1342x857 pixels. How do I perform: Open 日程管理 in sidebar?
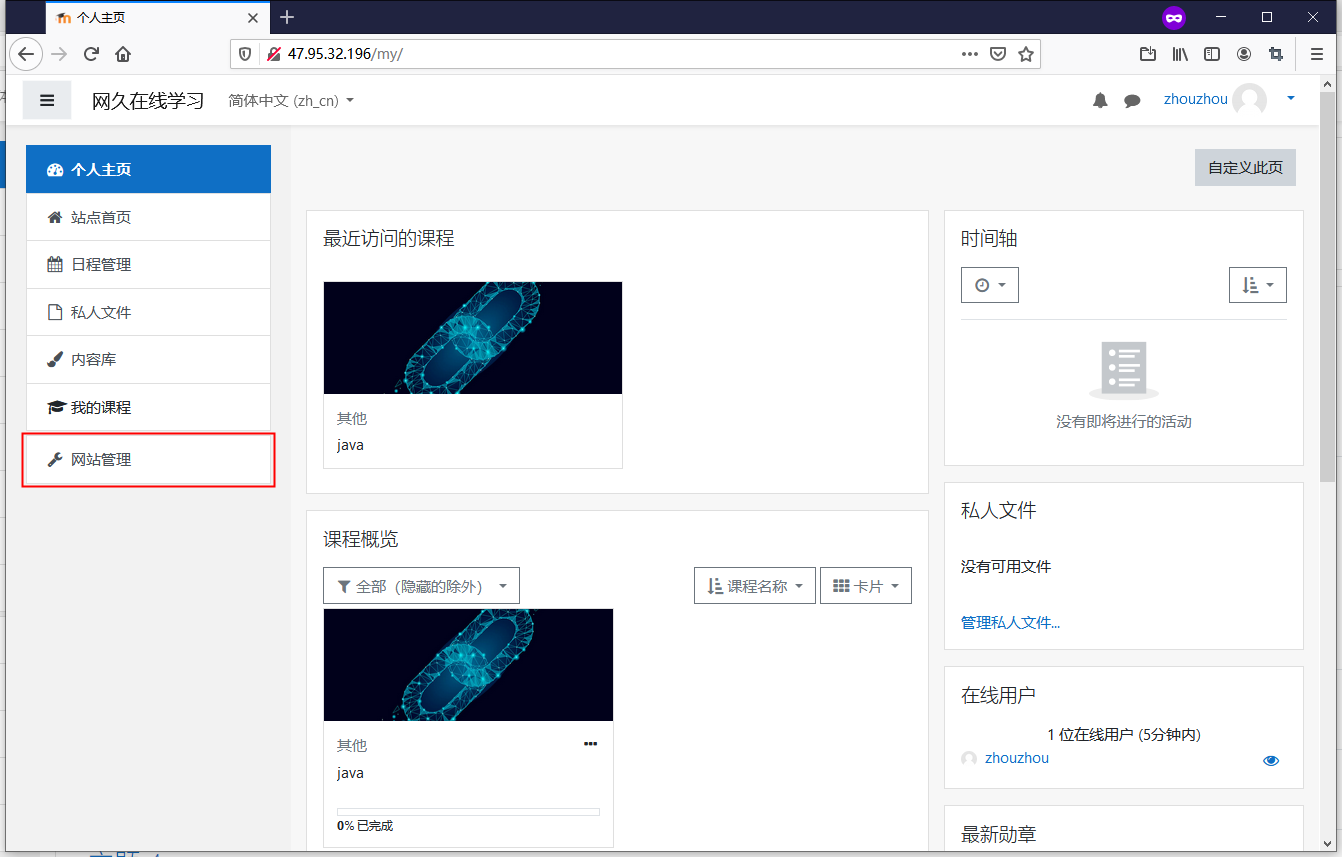(x=148, y=264)
